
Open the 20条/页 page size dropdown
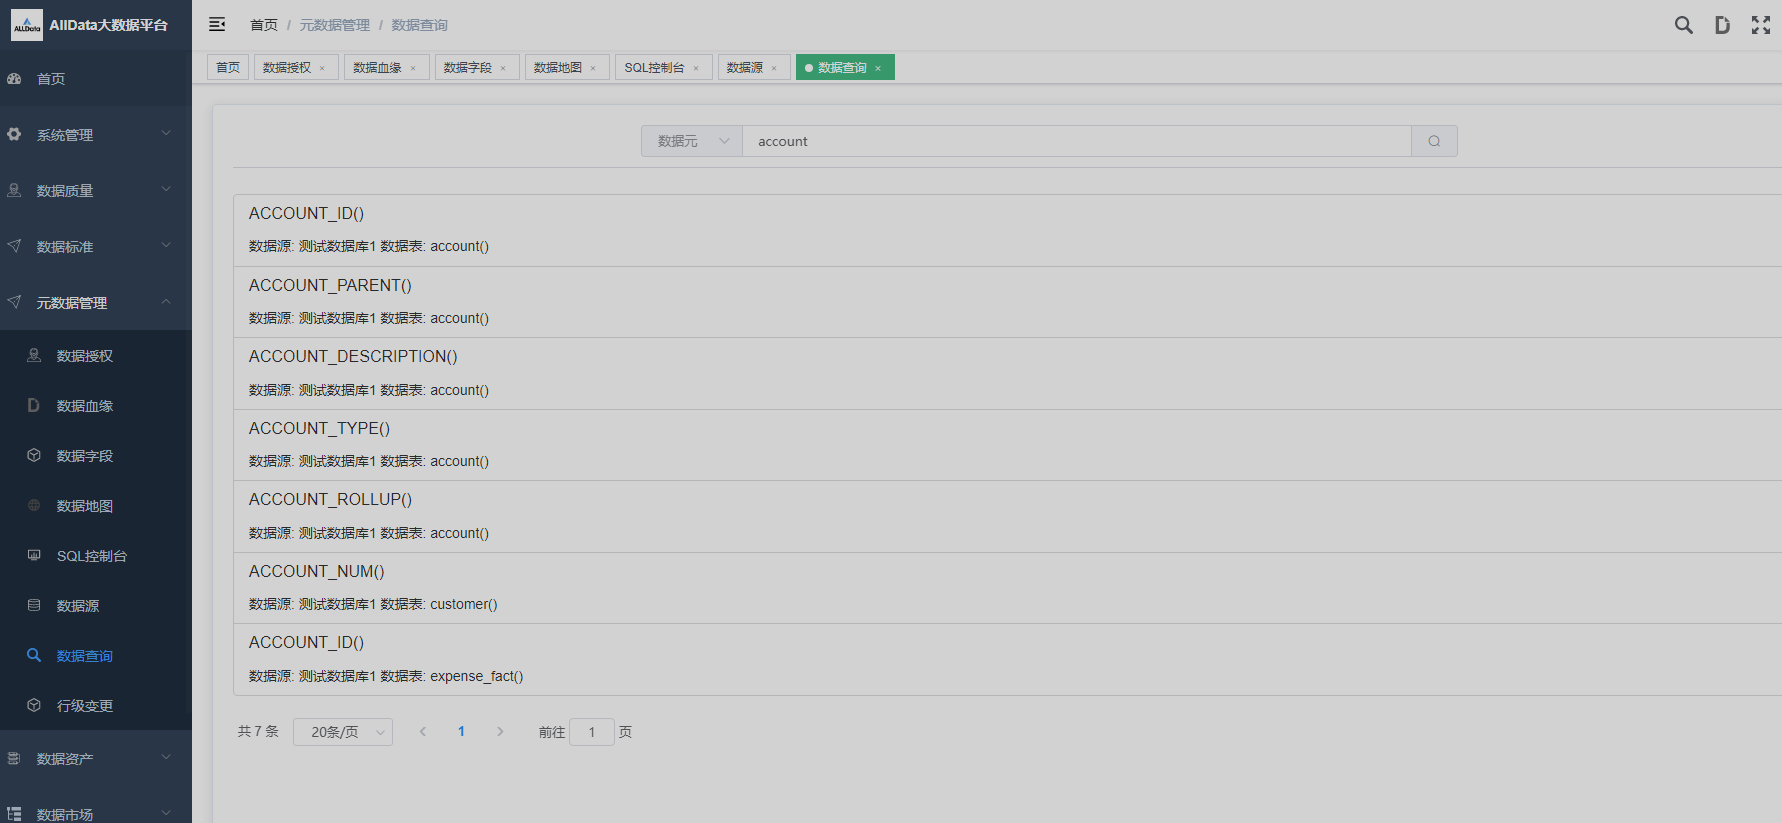343,732
